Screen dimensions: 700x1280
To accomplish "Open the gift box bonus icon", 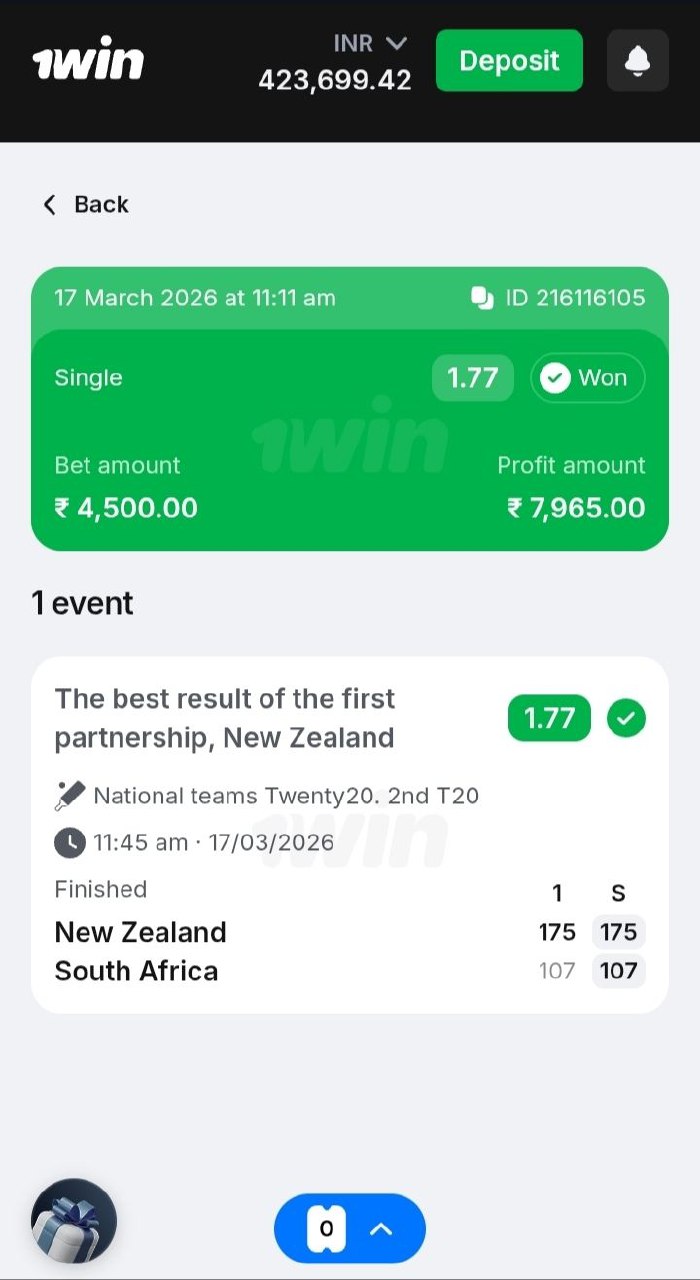I will point(74,1221).
